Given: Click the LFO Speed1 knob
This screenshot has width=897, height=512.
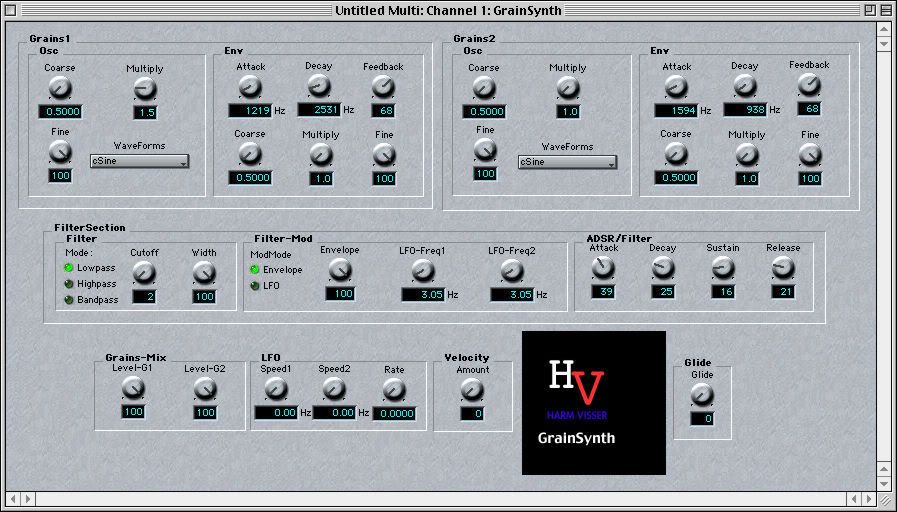Looking at the screenshot, I should [x=276, y=390].
